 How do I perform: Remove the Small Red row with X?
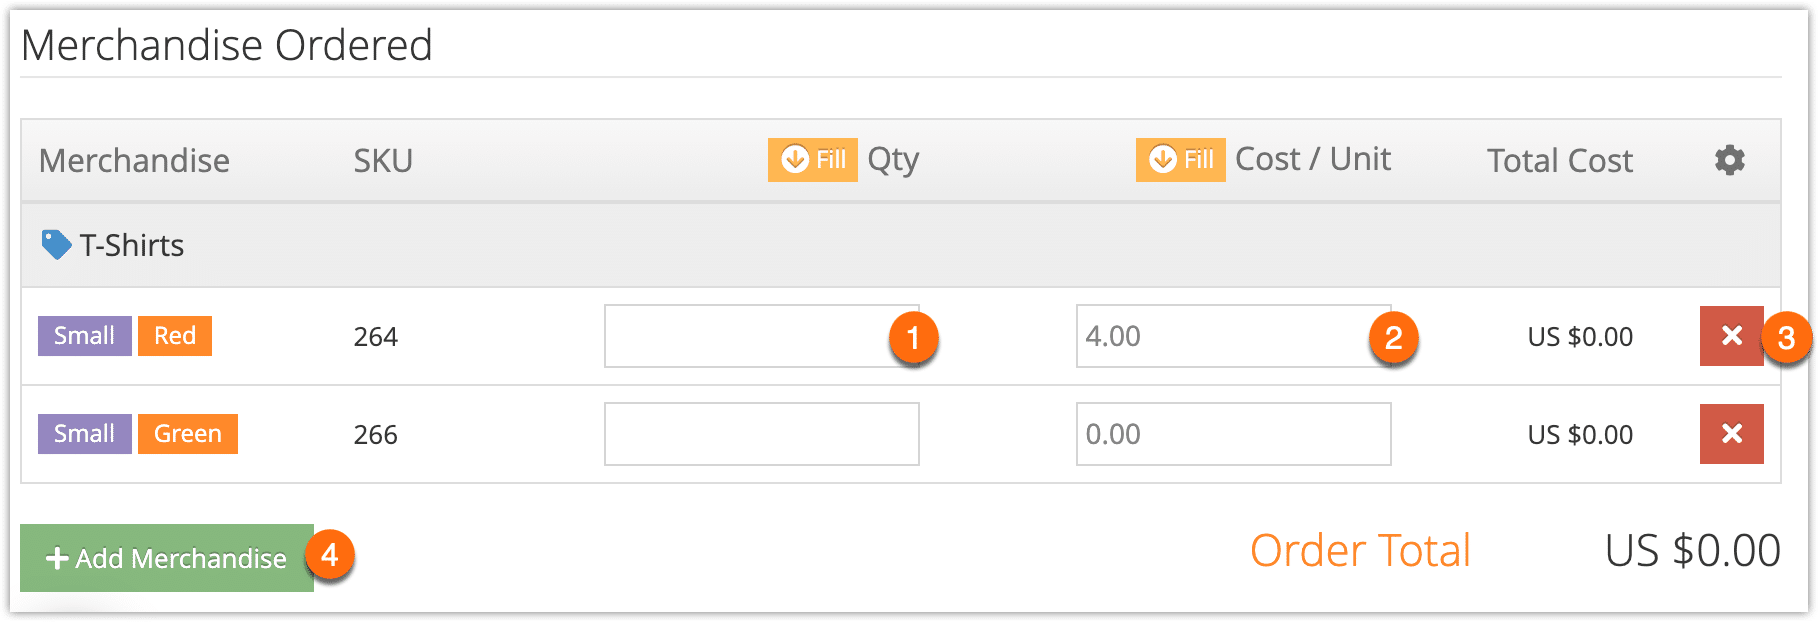(x=1731, y=336)
